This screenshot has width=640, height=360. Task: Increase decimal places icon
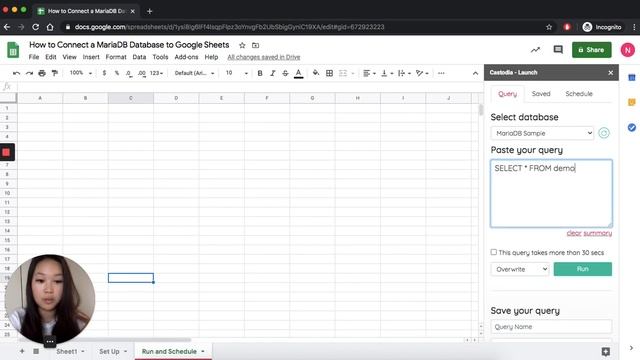pos(142,73)
